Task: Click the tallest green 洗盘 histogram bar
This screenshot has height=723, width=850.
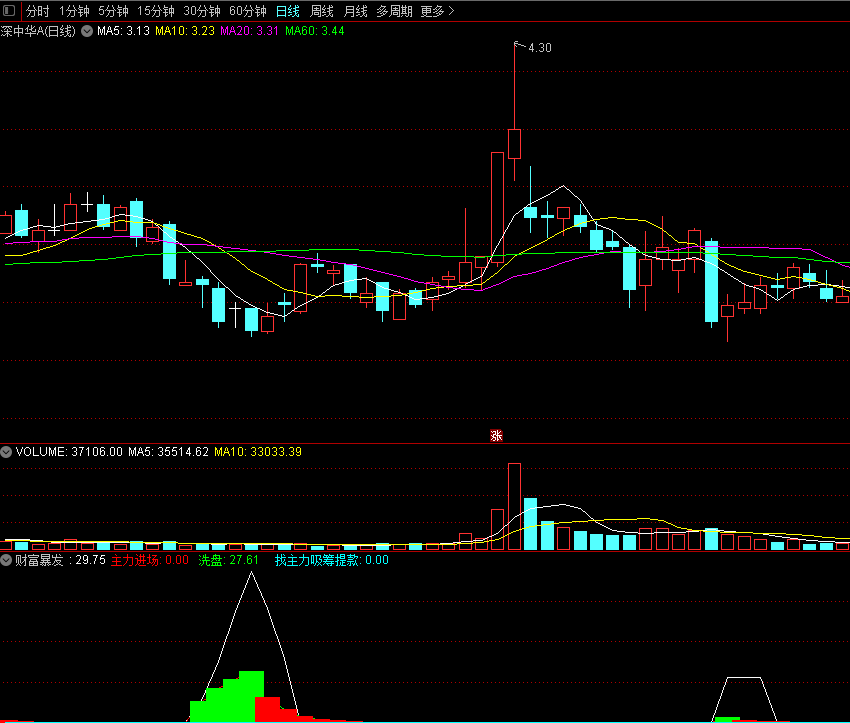Action: (x=251, y=696)
